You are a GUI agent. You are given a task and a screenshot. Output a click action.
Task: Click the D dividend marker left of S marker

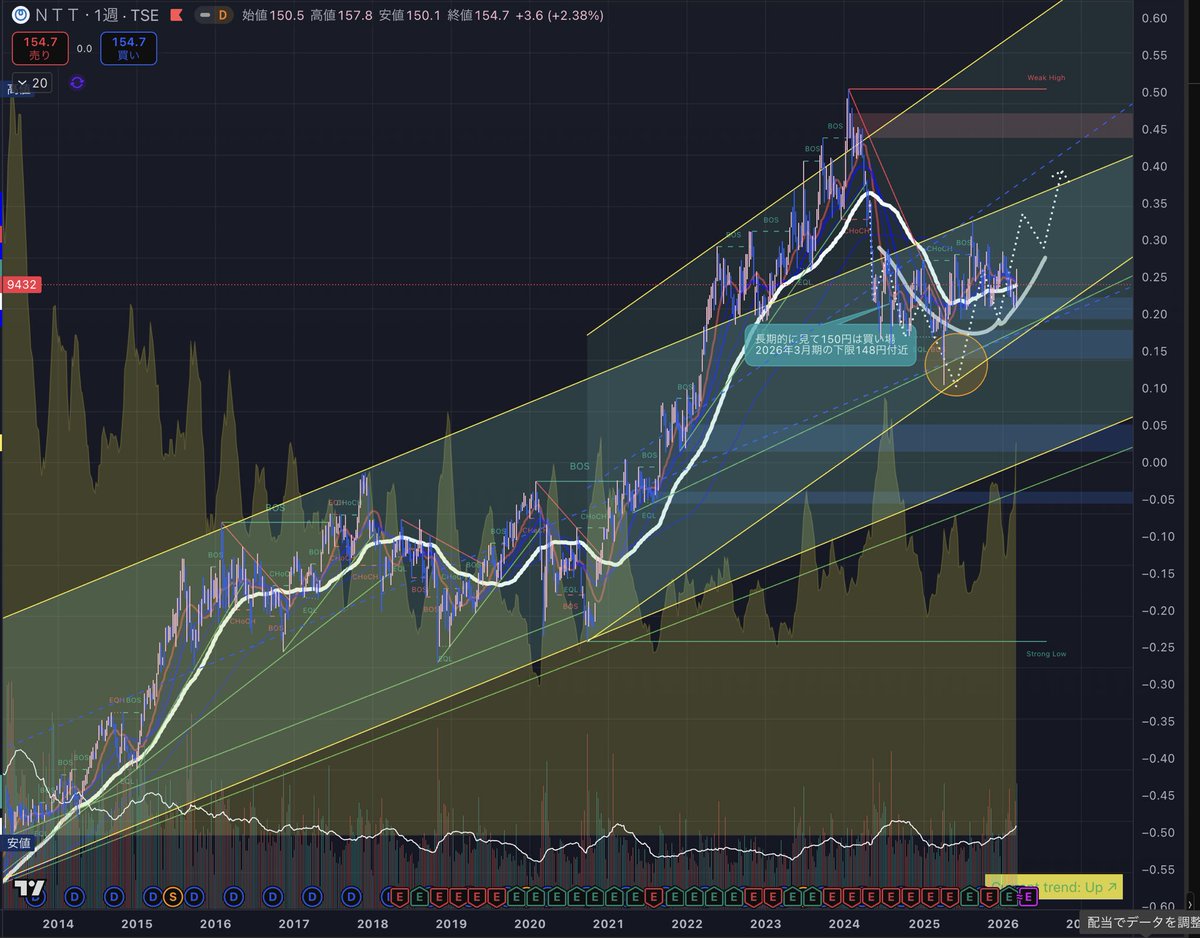coord(153,895)
